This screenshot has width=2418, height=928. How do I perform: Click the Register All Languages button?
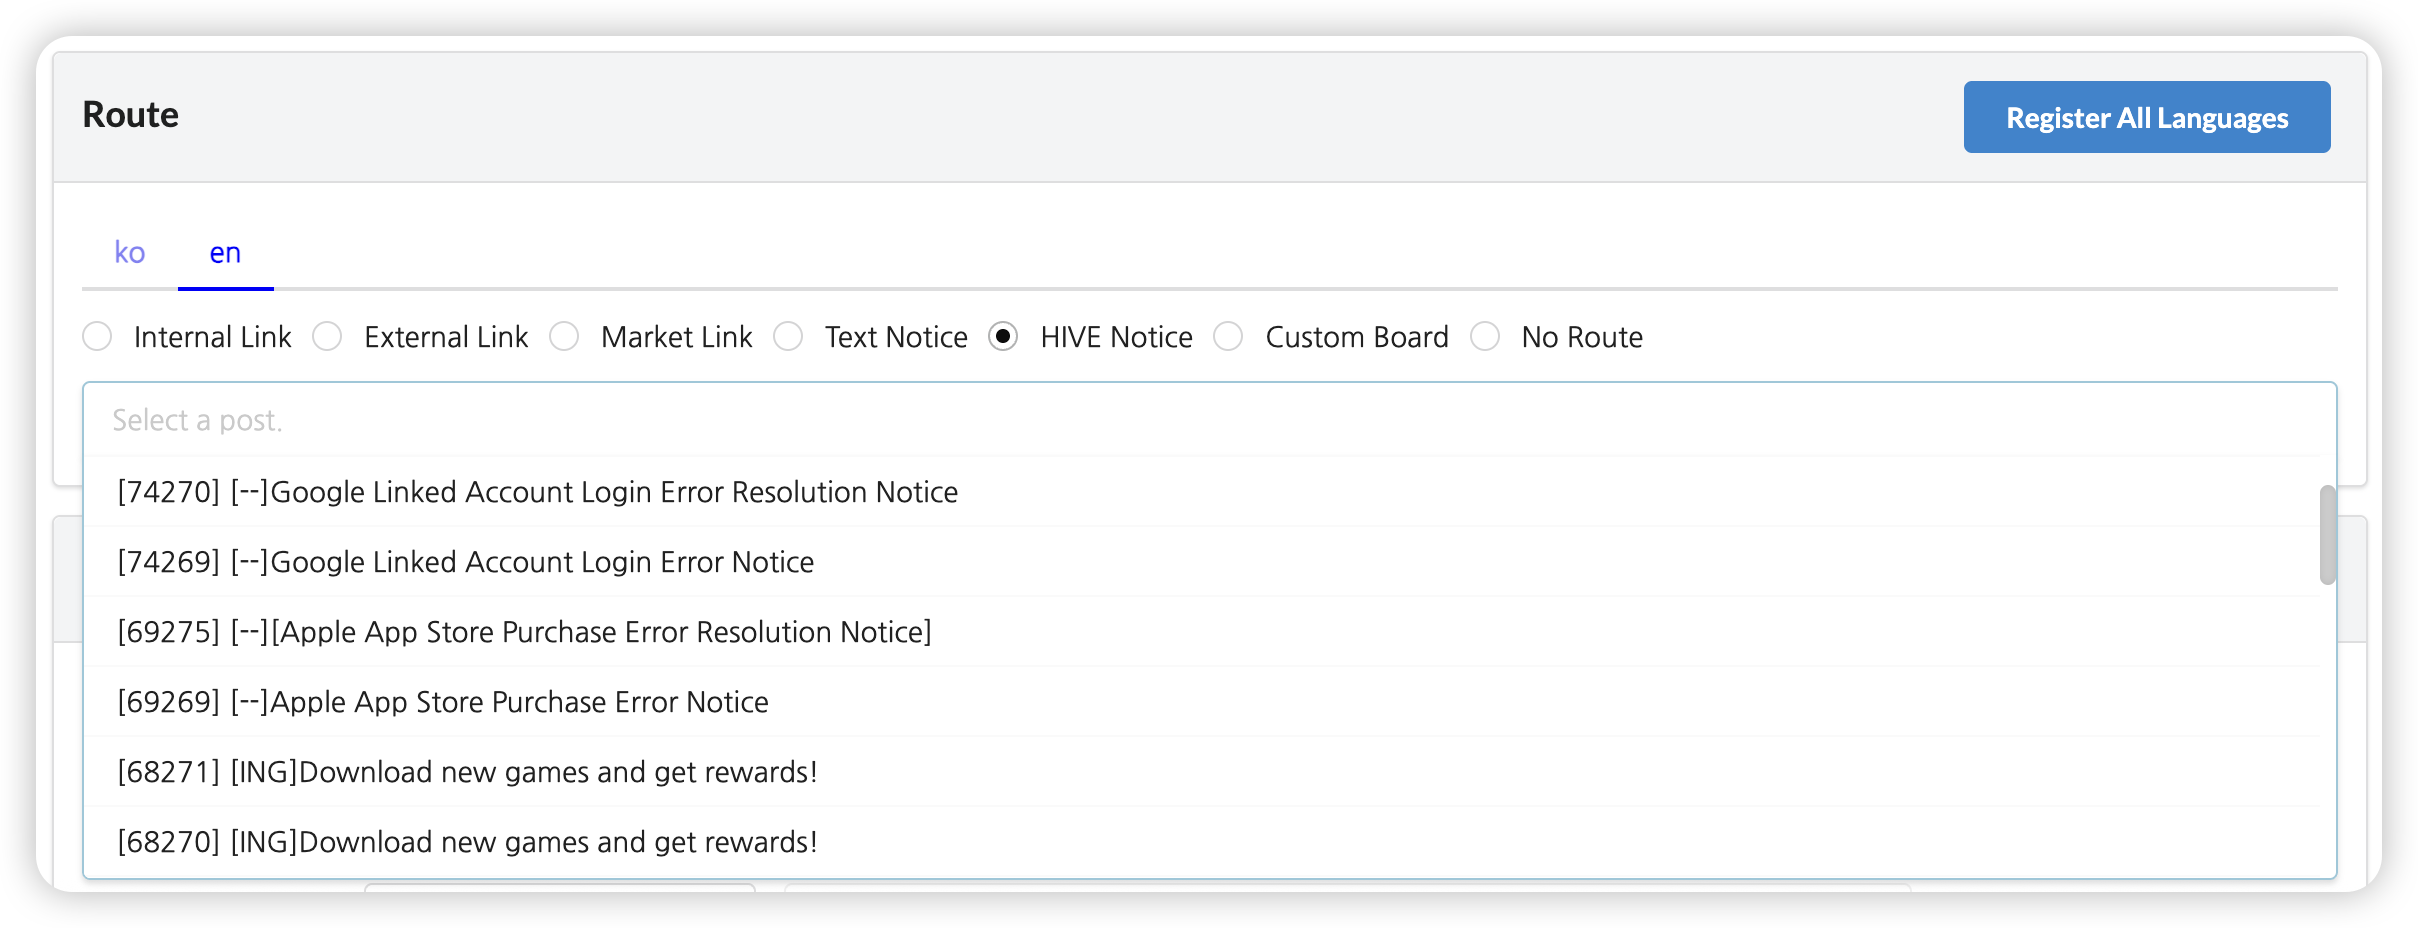click(2146, 117)
